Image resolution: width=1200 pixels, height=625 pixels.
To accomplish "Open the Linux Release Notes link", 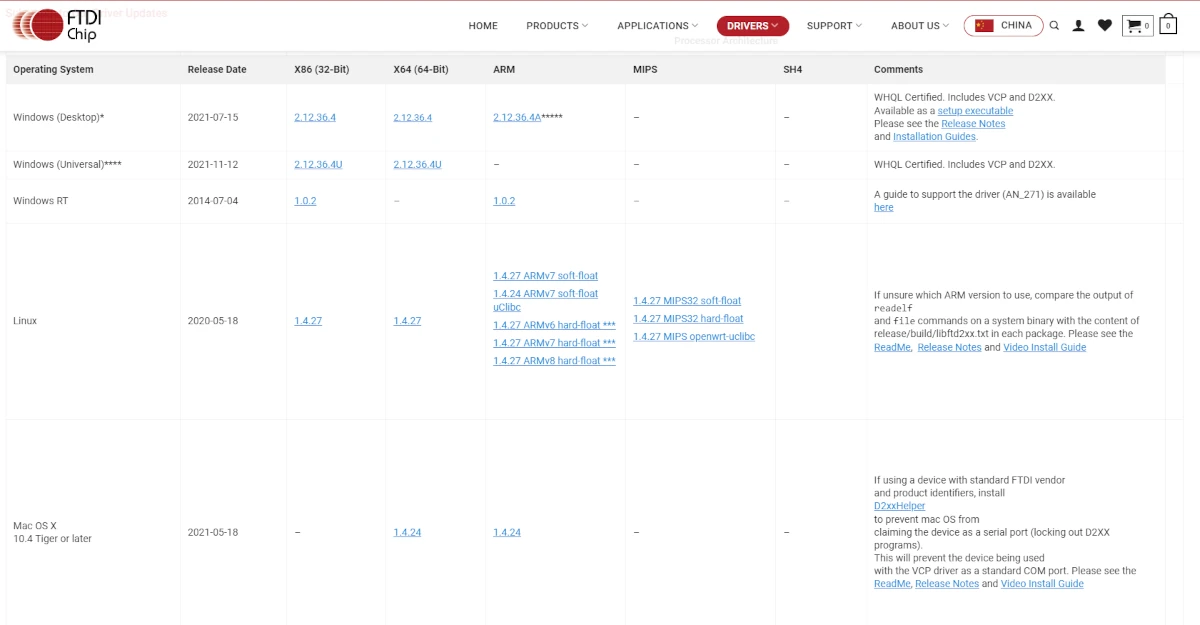I will pyautogui.click(x=949, y=348).
